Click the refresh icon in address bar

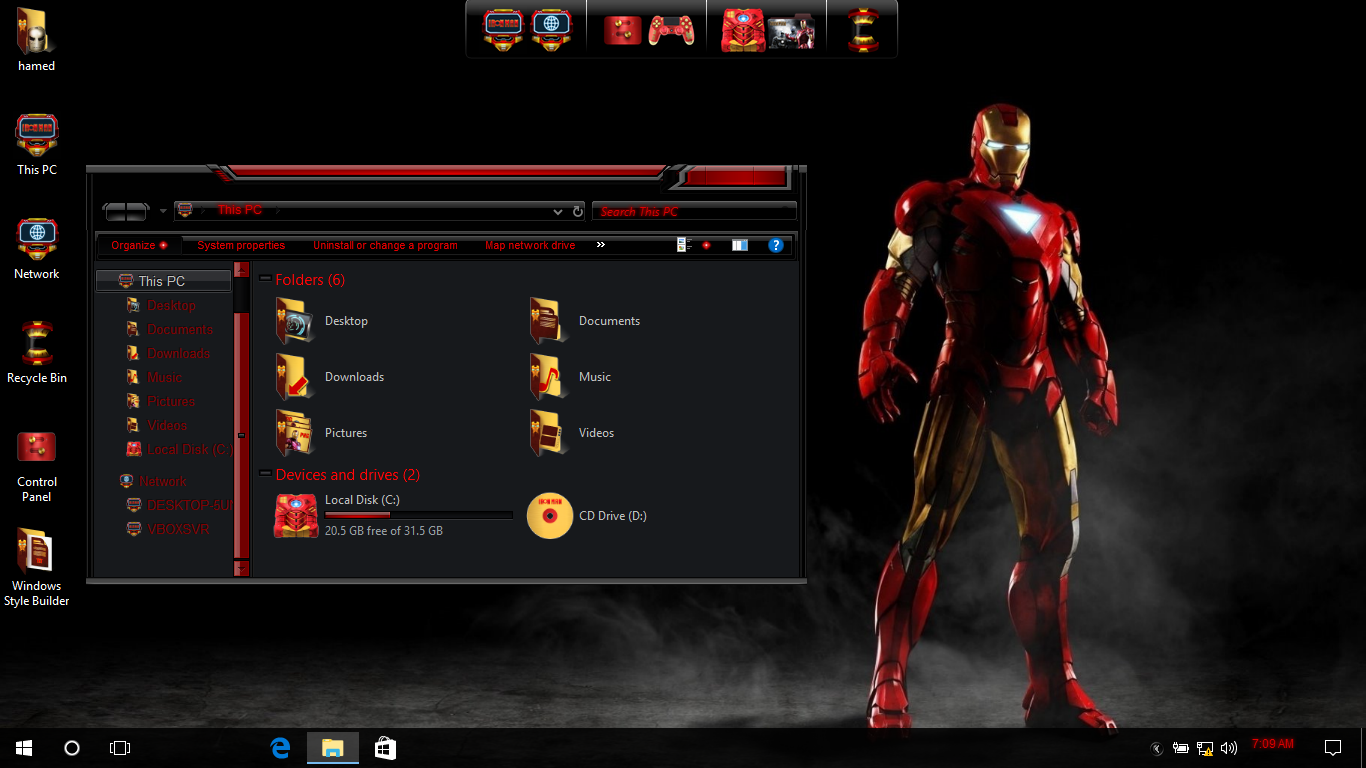(x=578, y=212)
